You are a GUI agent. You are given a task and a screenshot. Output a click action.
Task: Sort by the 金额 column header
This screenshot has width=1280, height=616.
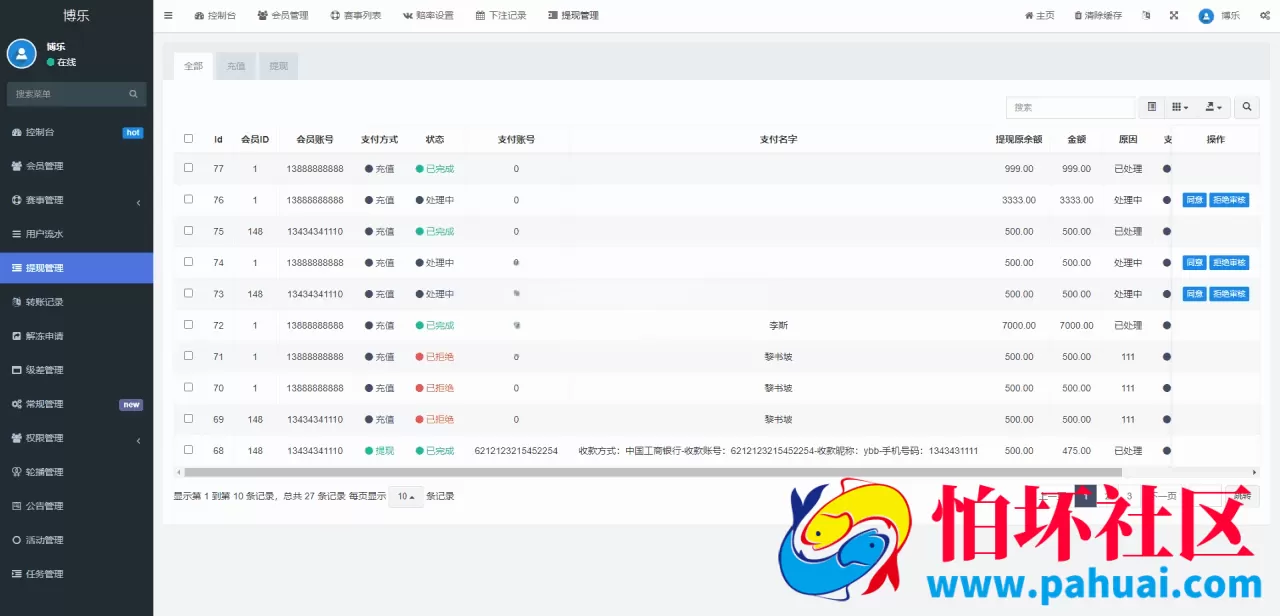click(1076, 139)
